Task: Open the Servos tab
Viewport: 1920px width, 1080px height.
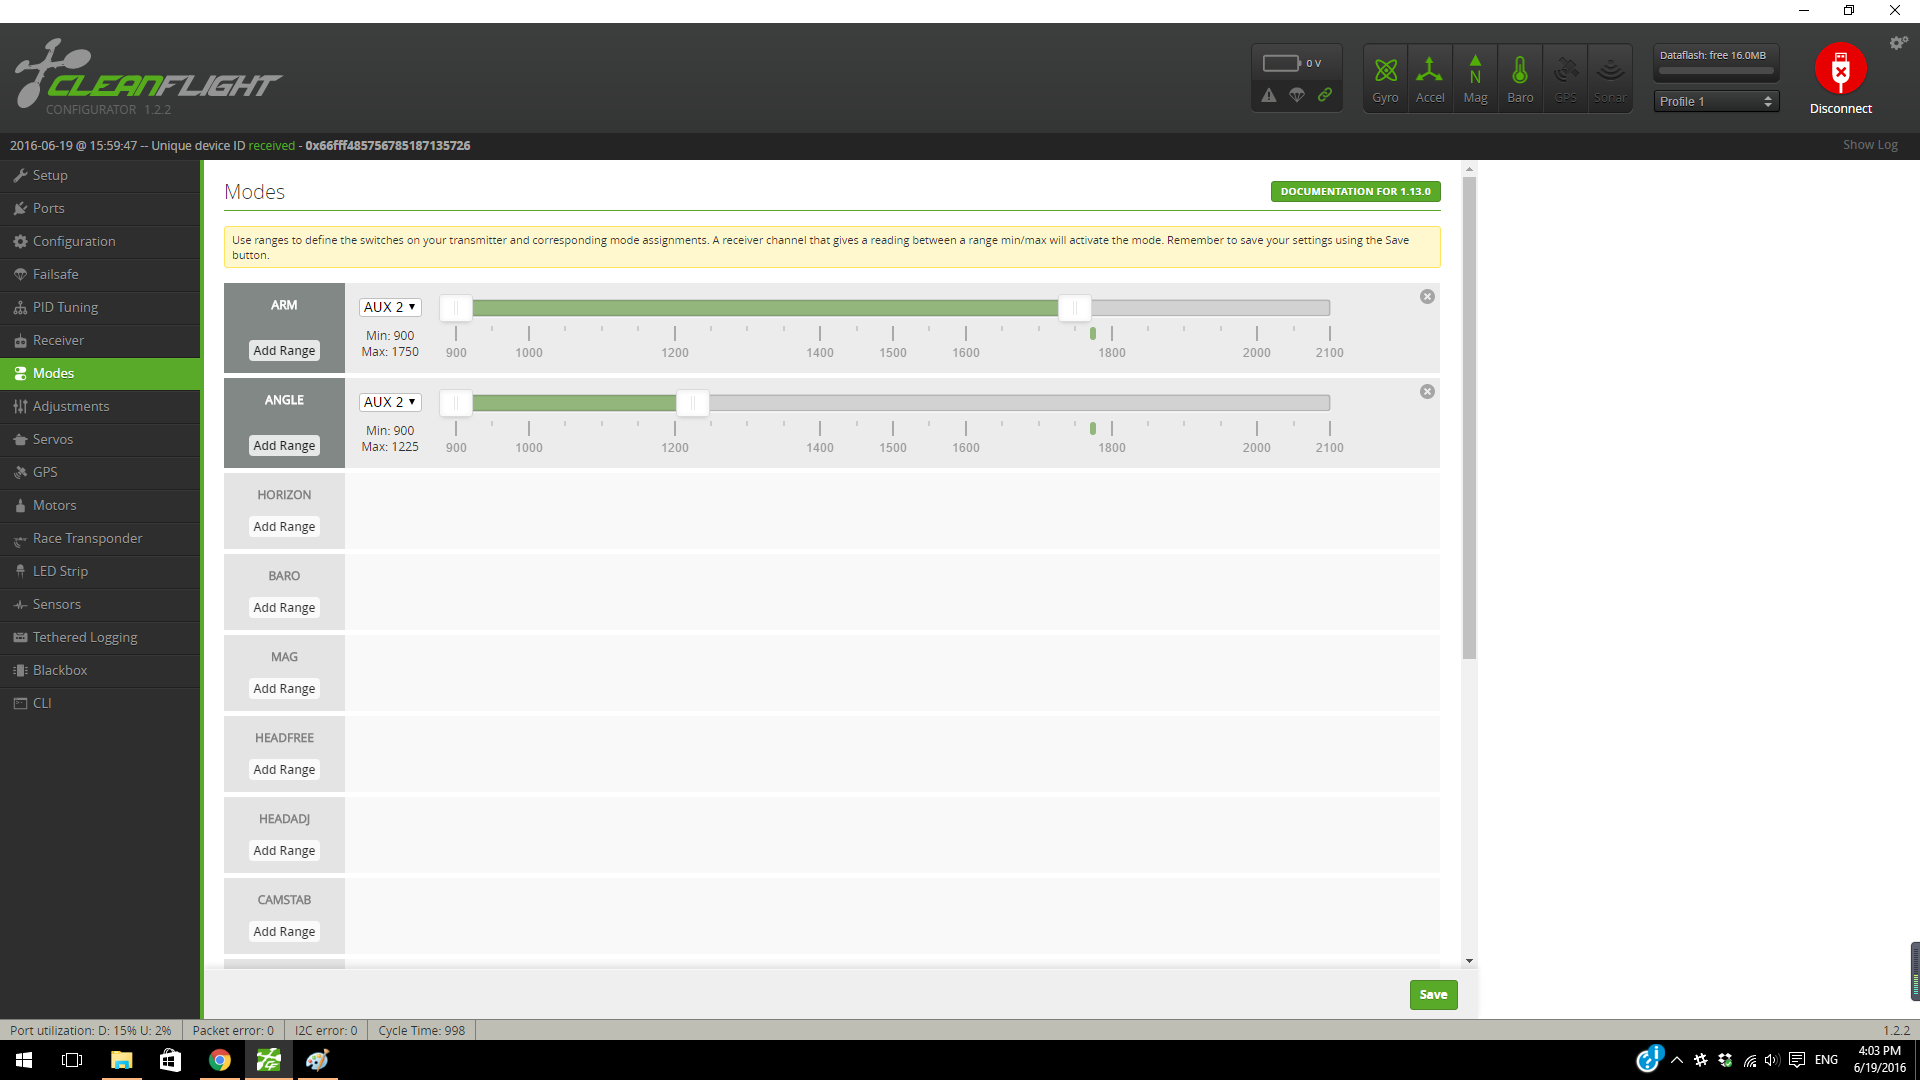Action: 100,439
